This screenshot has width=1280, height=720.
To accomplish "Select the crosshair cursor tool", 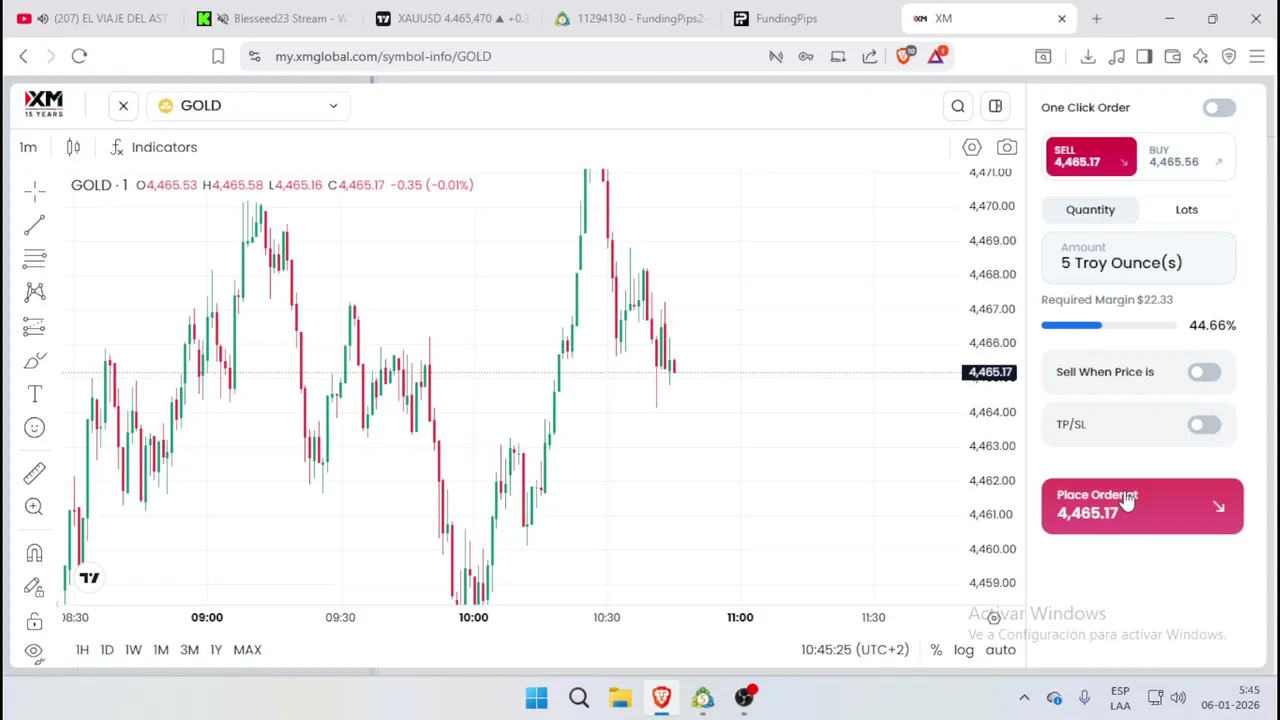I will click(x=34, y=190).
